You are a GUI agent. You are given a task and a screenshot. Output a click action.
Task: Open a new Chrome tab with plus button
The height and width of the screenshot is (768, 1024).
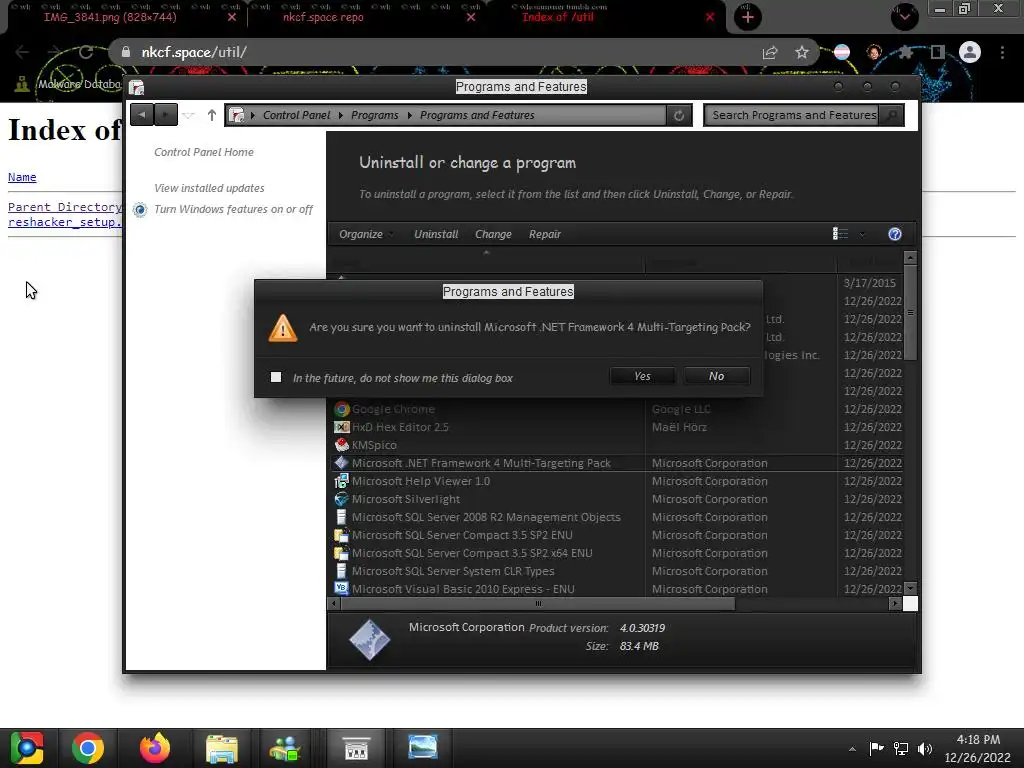tap(748, 17)
